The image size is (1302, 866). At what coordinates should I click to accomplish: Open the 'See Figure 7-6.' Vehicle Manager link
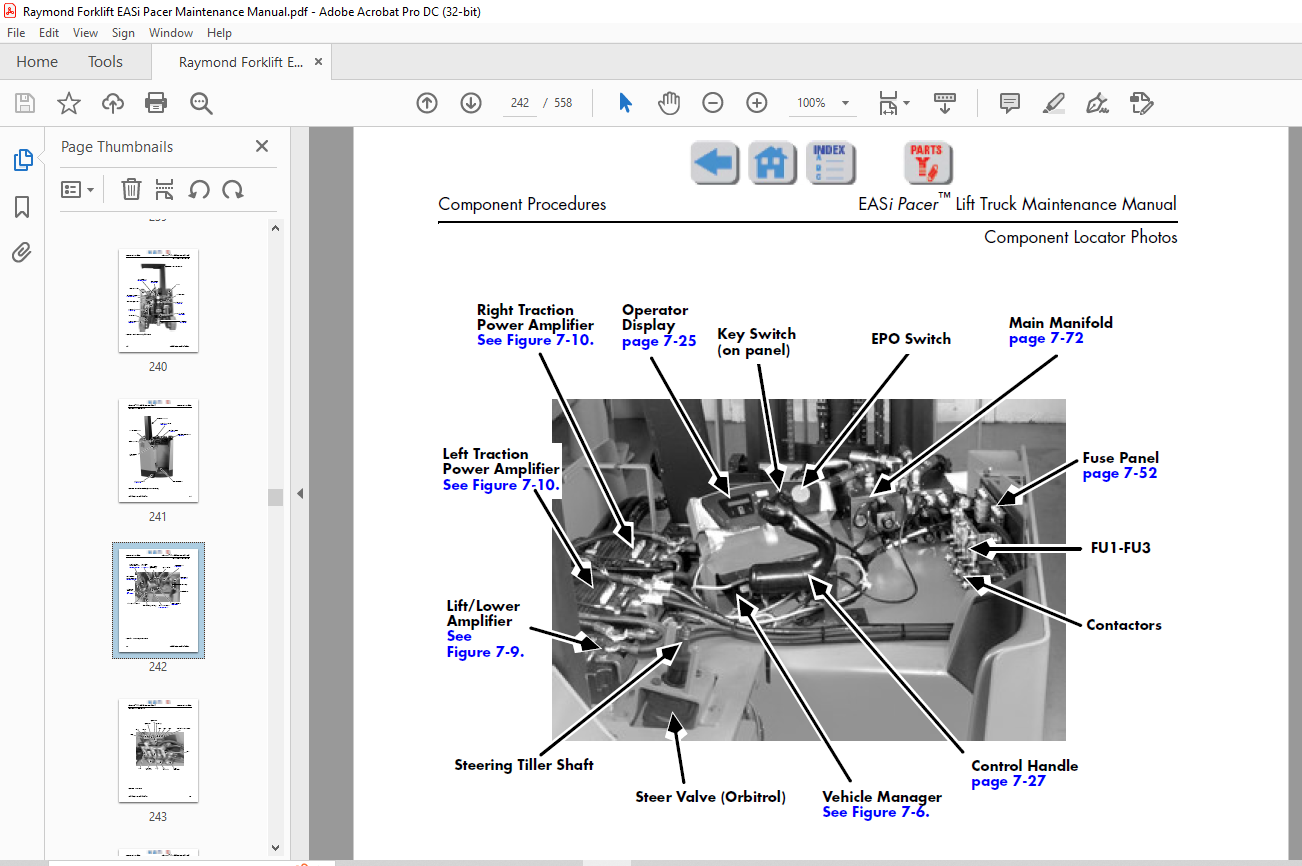point(876,813)
